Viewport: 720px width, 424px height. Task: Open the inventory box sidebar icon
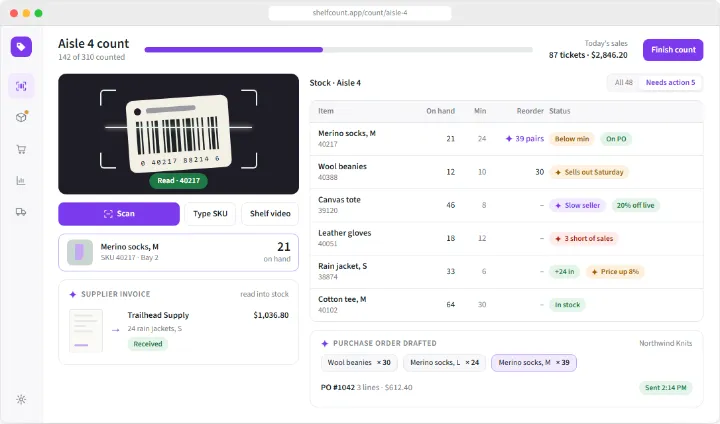[x=21, y=117]
